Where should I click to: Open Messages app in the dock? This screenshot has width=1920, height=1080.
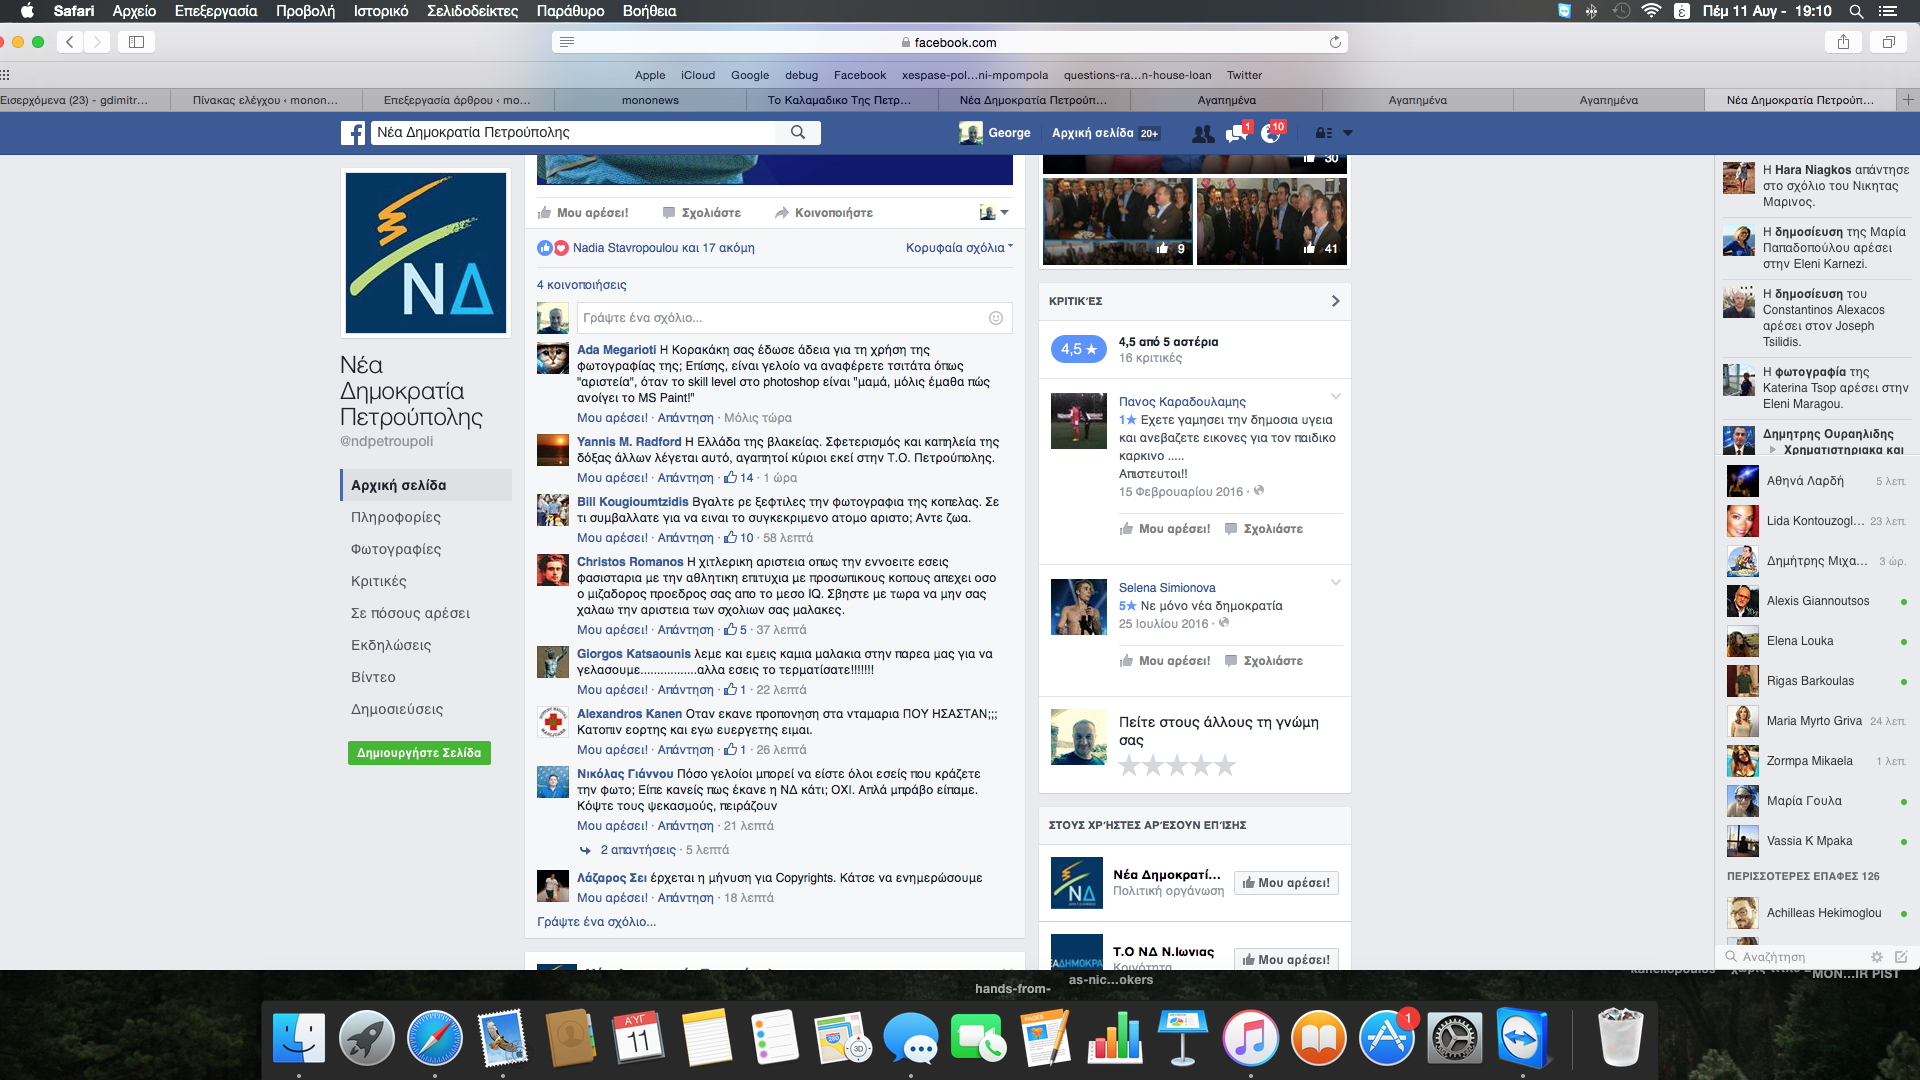911,1038
